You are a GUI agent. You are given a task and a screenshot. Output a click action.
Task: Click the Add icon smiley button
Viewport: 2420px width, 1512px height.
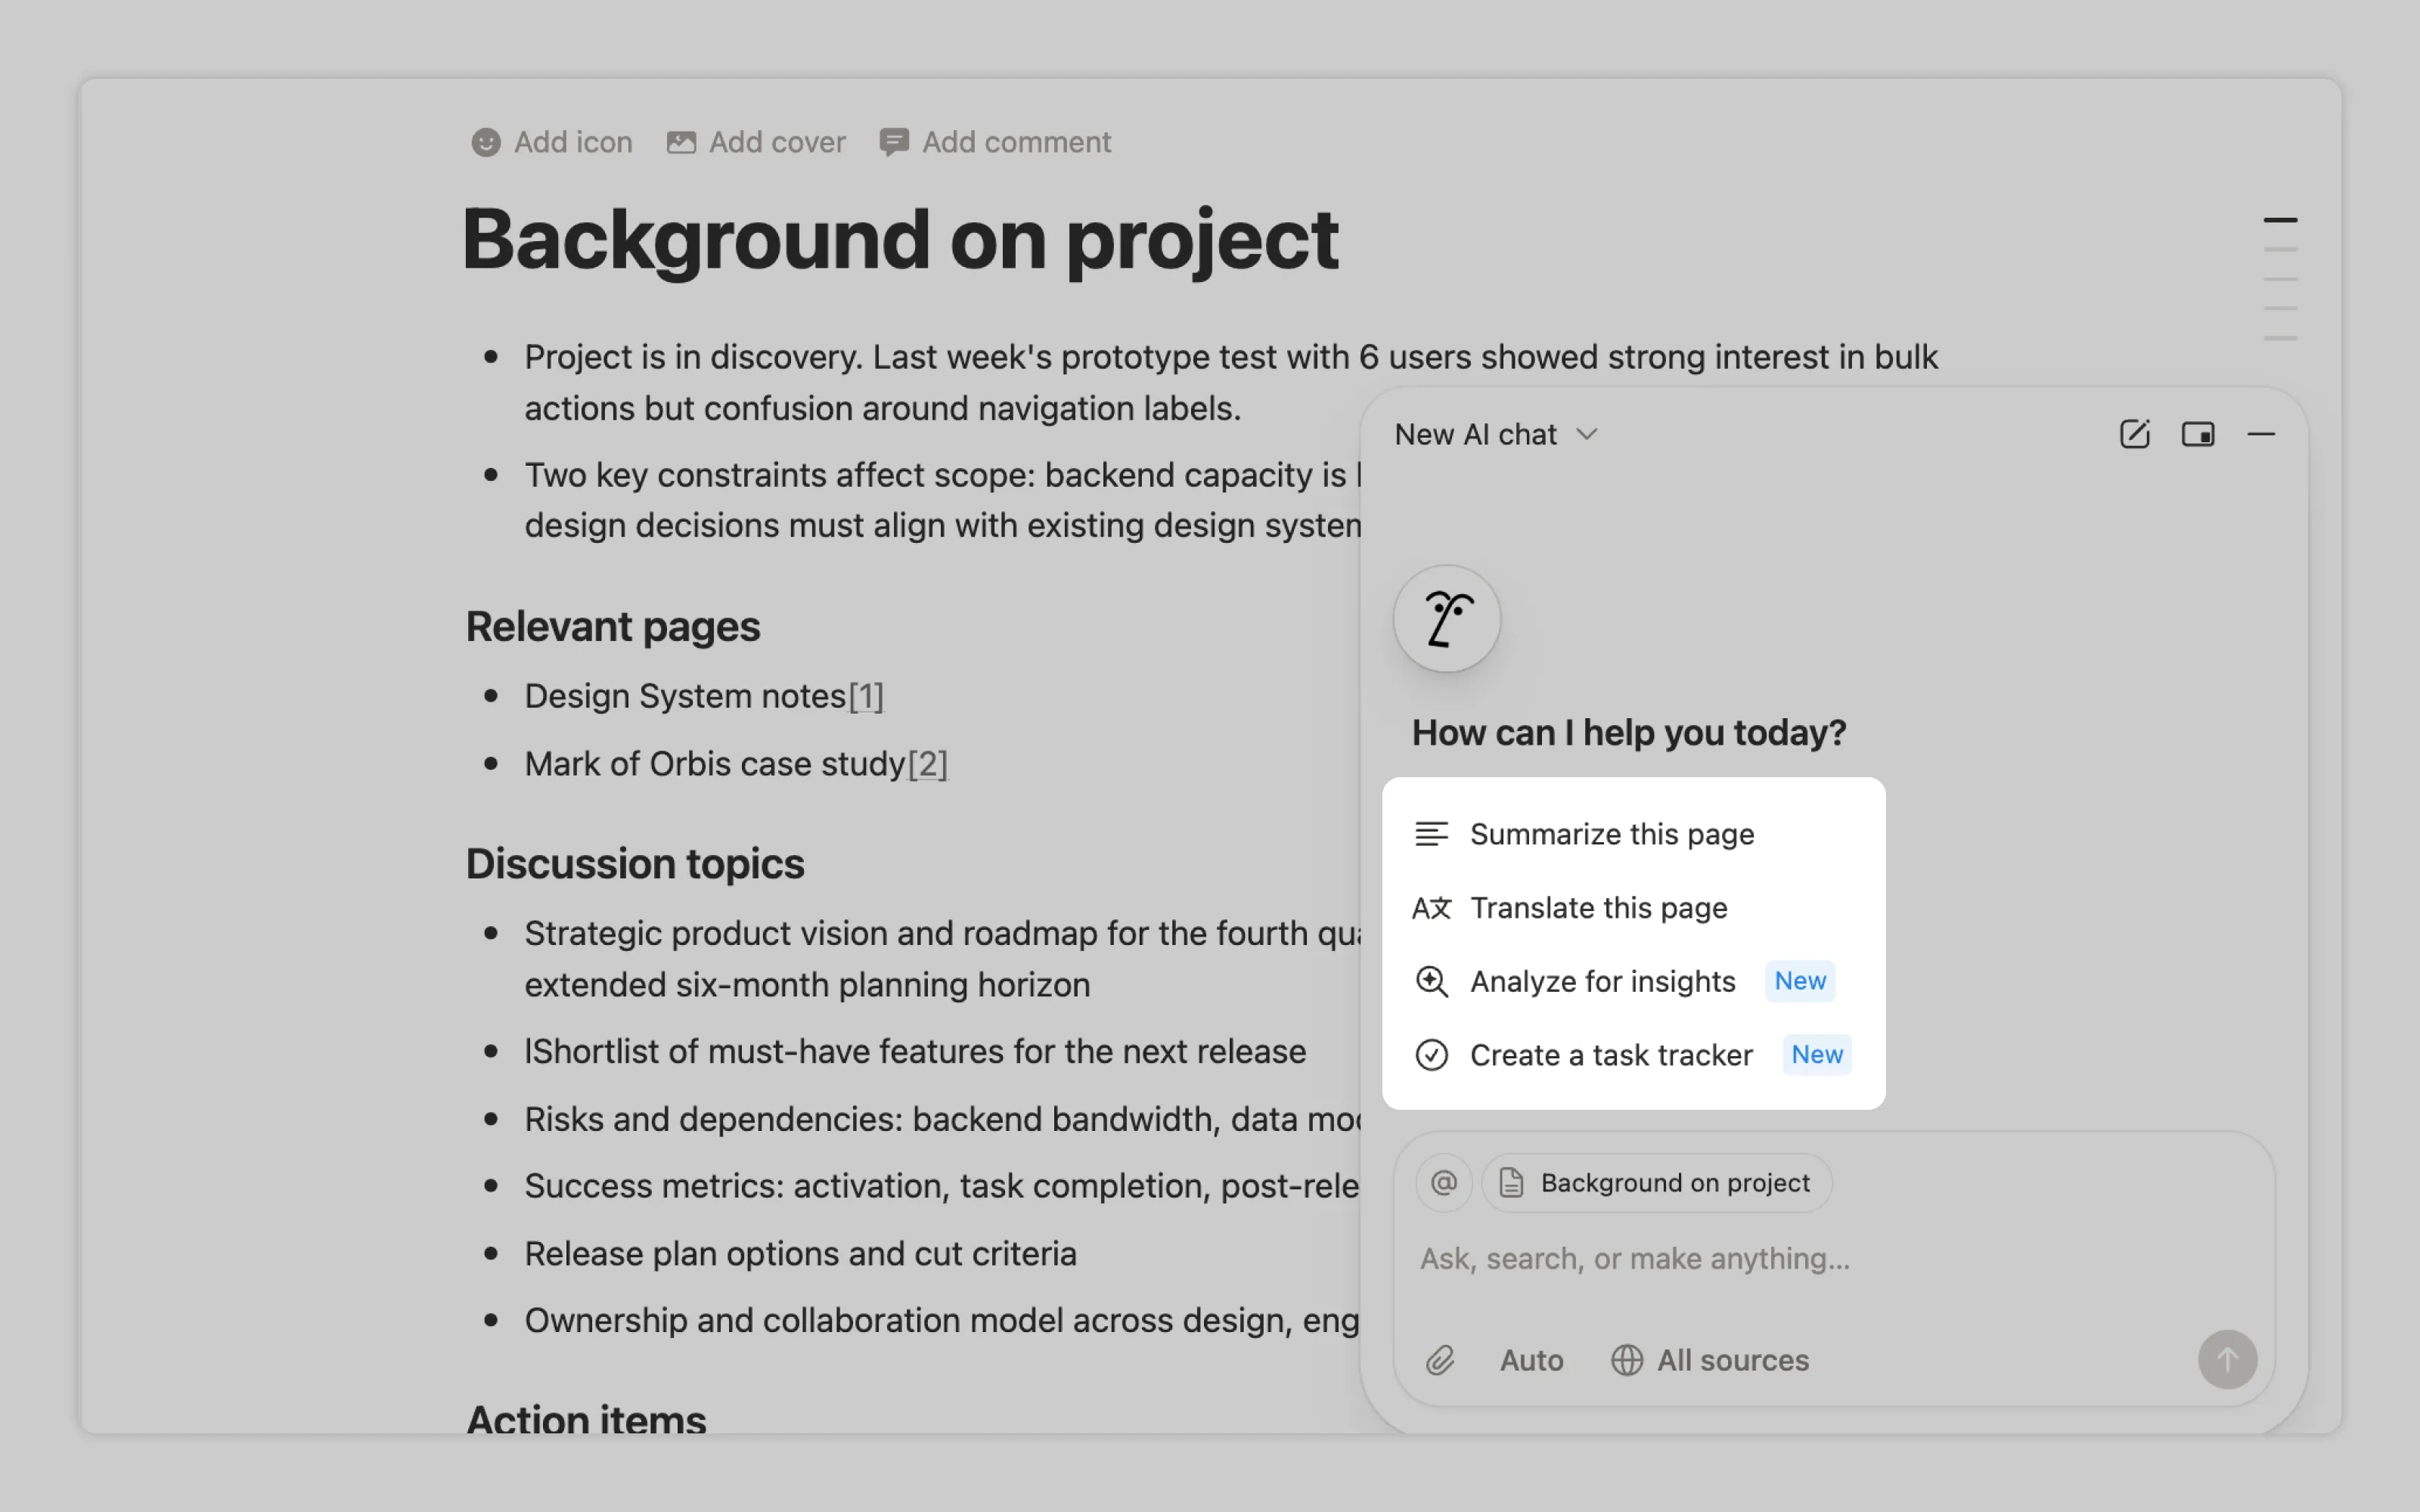(x=551, y=142)
